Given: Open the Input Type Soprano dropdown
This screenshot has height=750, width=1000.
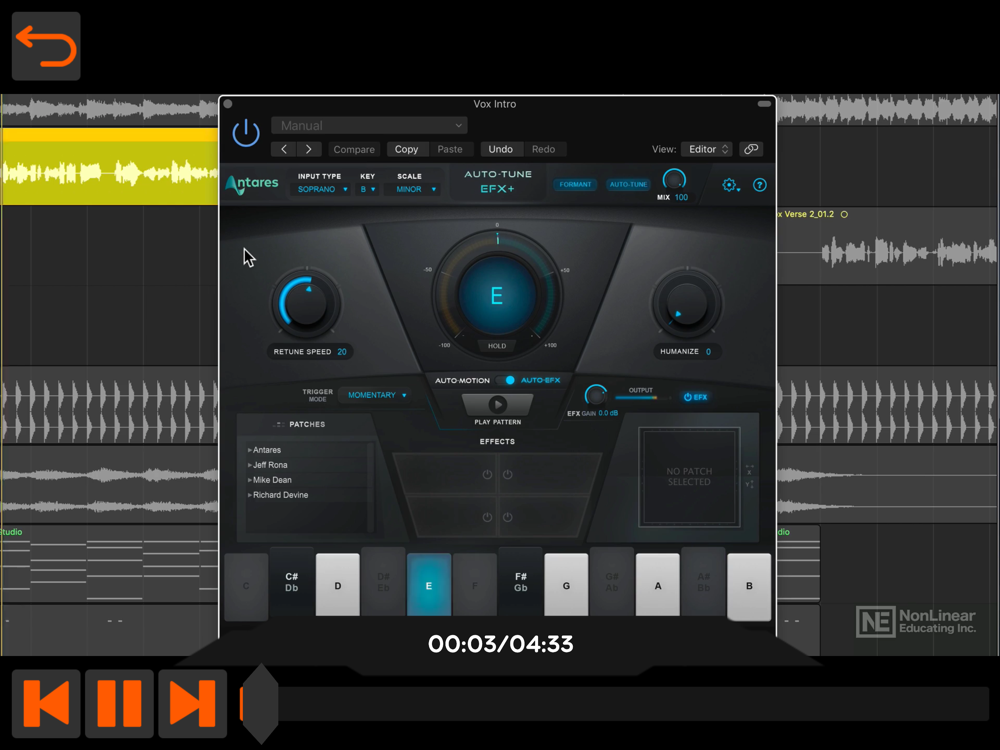Looking at the screenshot, I should point(322,189).
